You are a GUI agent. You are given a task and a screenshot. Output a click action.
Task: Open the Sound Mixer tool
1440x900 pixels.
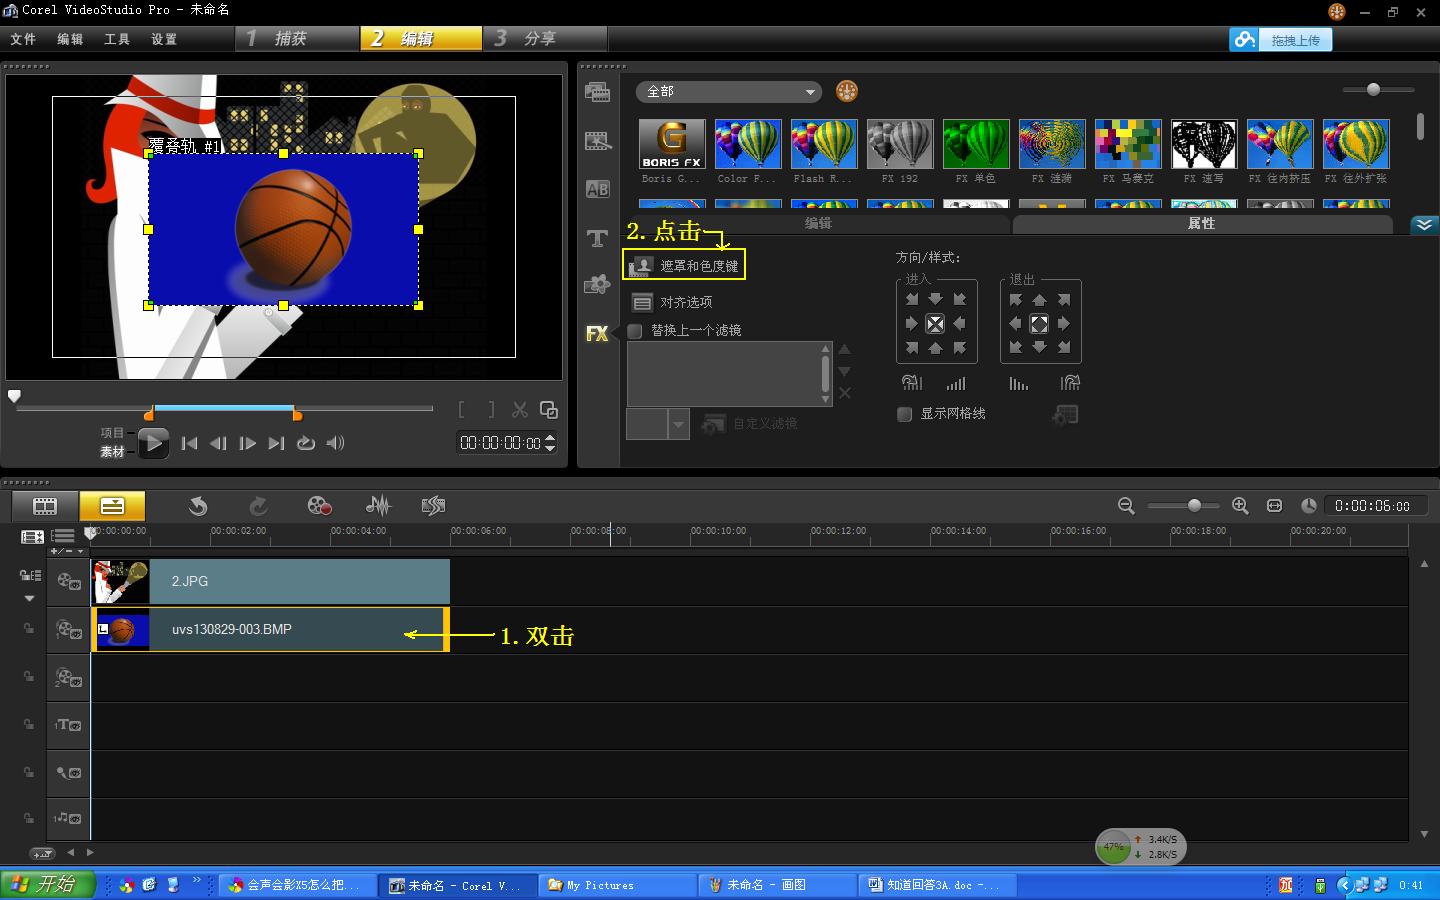pyautogui.click(x=378, y=506)
